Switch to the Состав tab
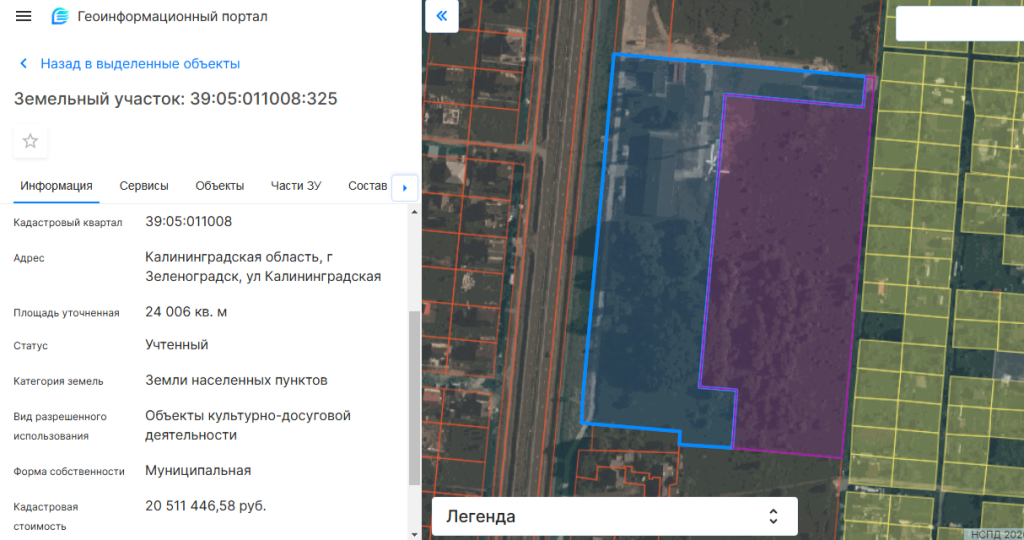This screenshot has width=1024, height=540. [x=367, y=186]
